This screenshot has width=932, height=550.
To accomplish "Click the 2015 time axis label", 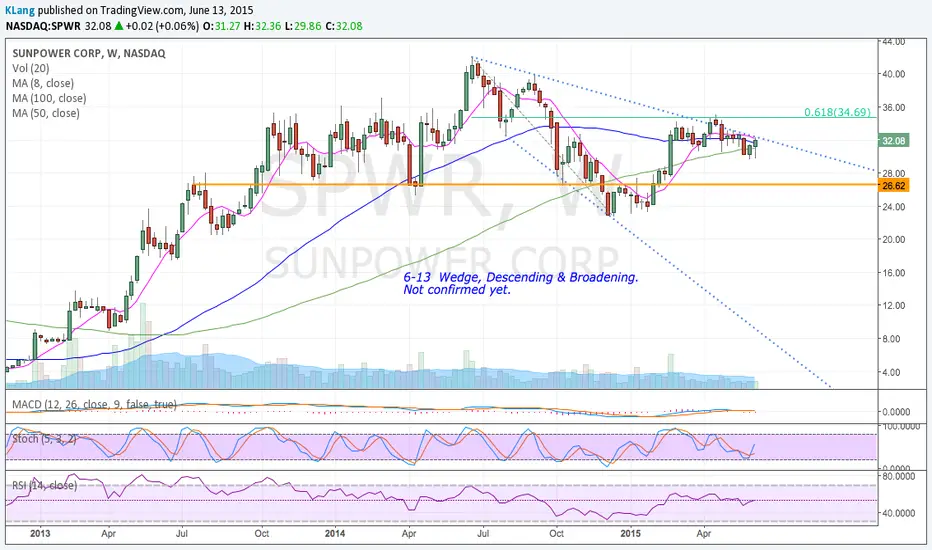I will [631, 533].
